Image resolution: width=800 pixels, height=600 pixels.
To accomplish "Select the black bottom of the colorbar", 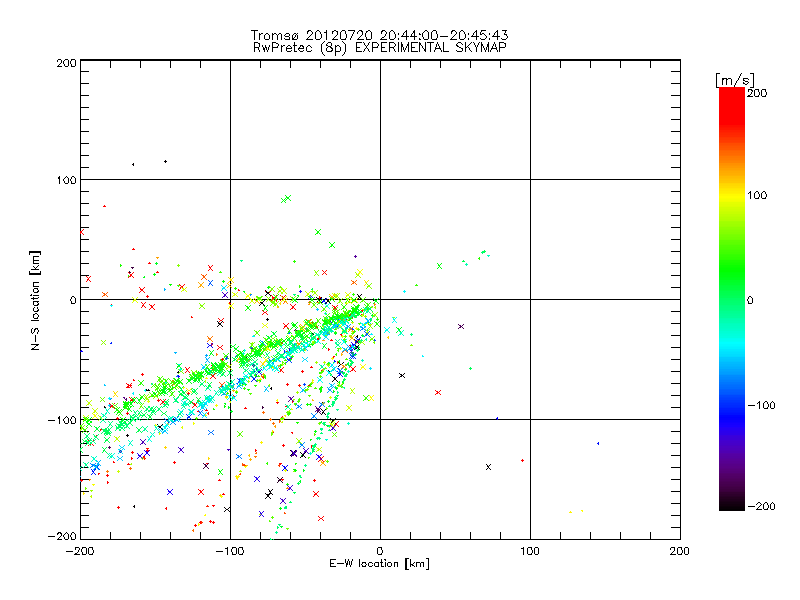I will click(731, 505).
